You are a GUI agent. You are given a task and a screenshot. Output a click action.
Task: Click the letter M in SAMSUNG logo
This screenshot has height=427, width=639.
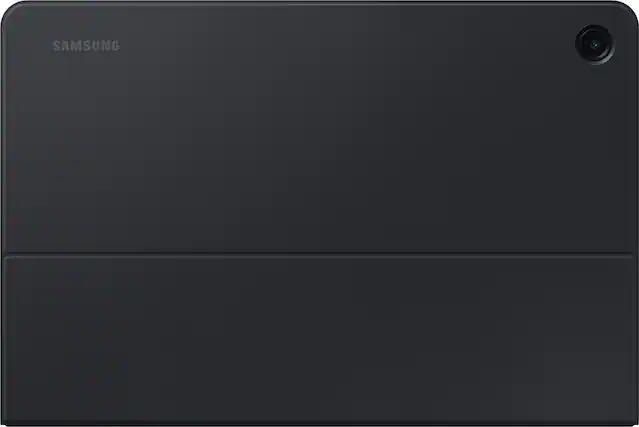pos(76,46)
